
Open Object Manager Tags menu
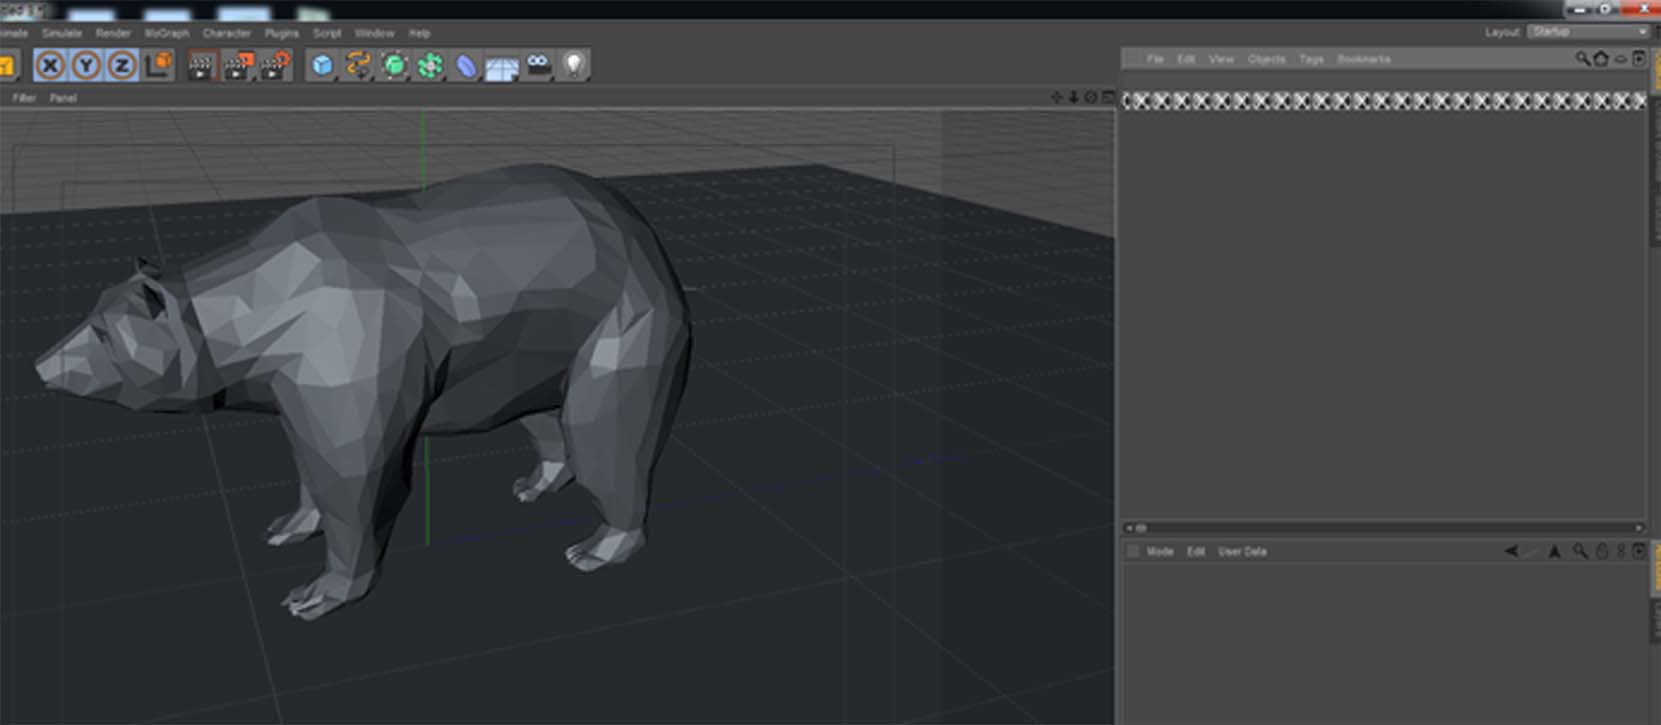tap(1311, 59)
